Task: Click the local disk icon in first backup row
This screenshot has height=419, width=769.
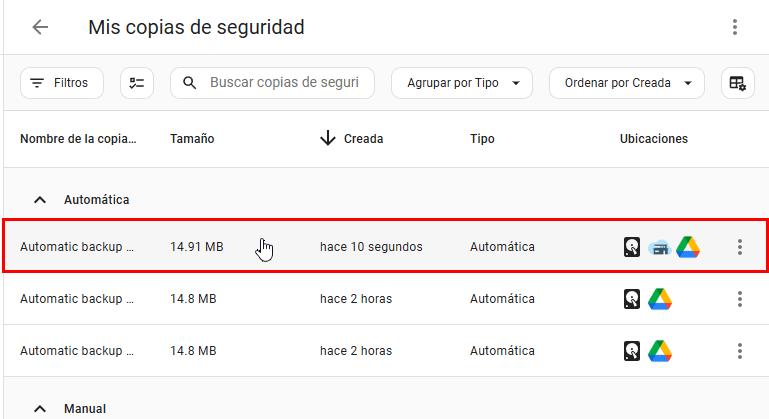Action: click(x=631, y=247)
